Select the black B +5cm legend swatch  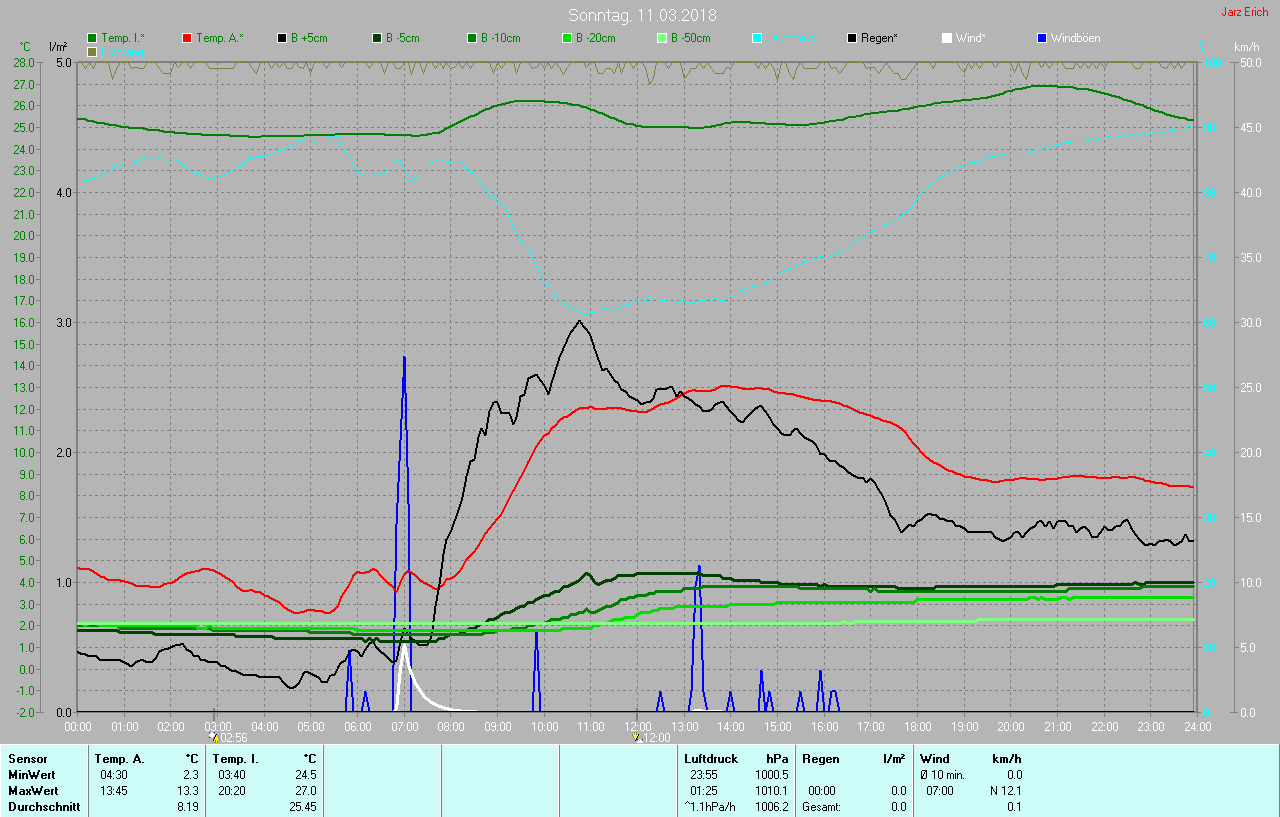(282, 38)
